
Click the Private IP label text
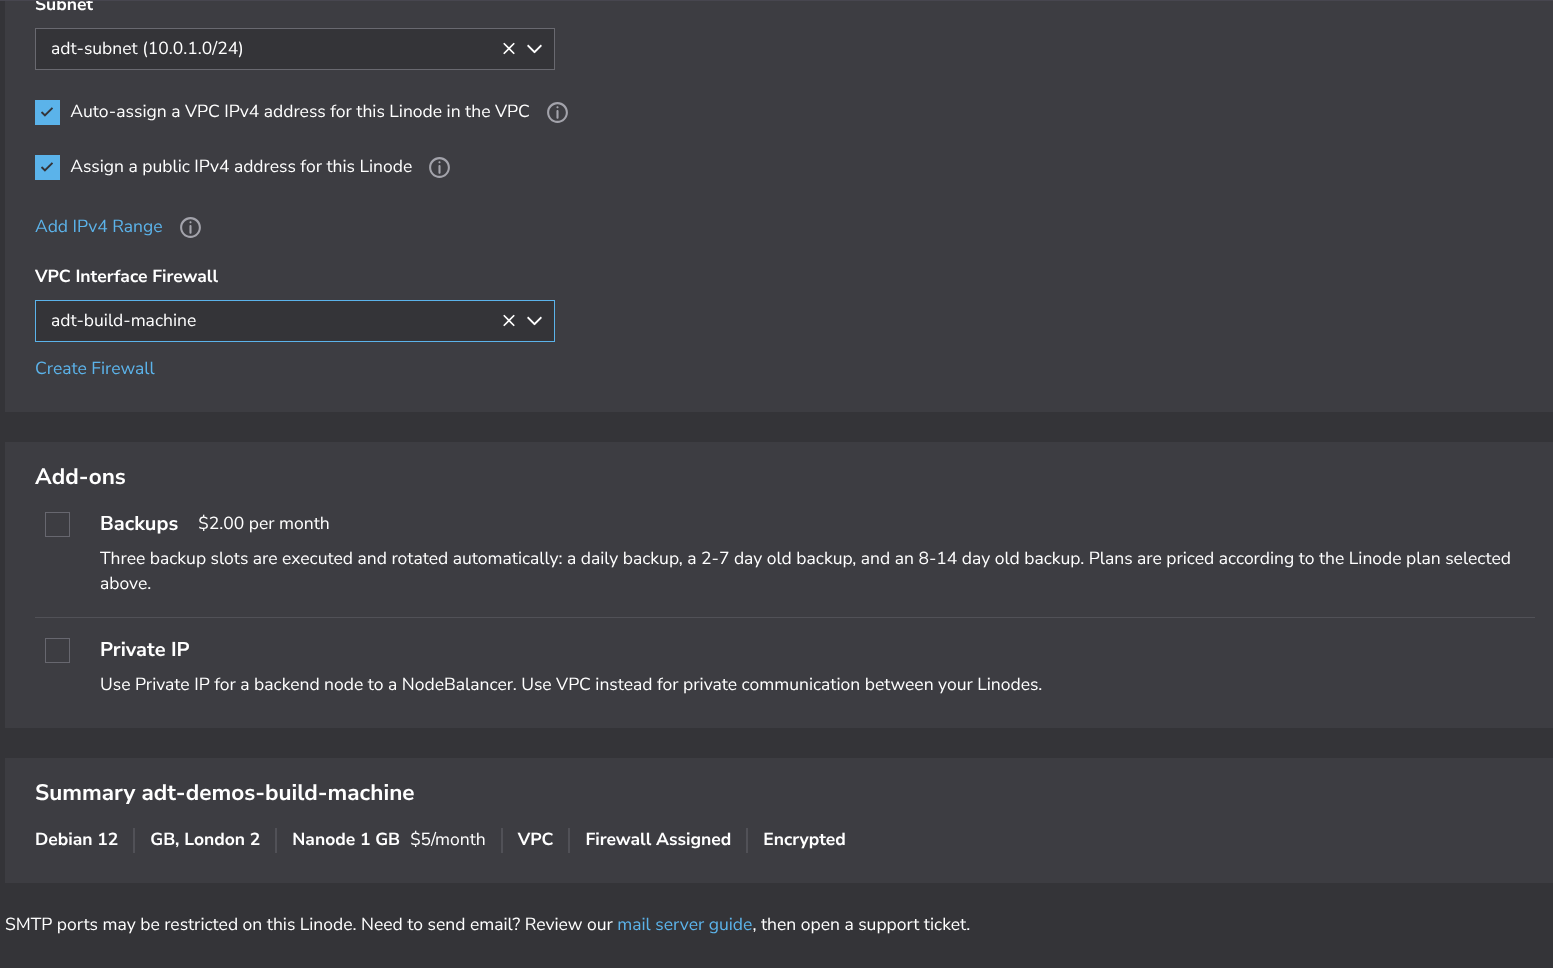pos(144,650)
